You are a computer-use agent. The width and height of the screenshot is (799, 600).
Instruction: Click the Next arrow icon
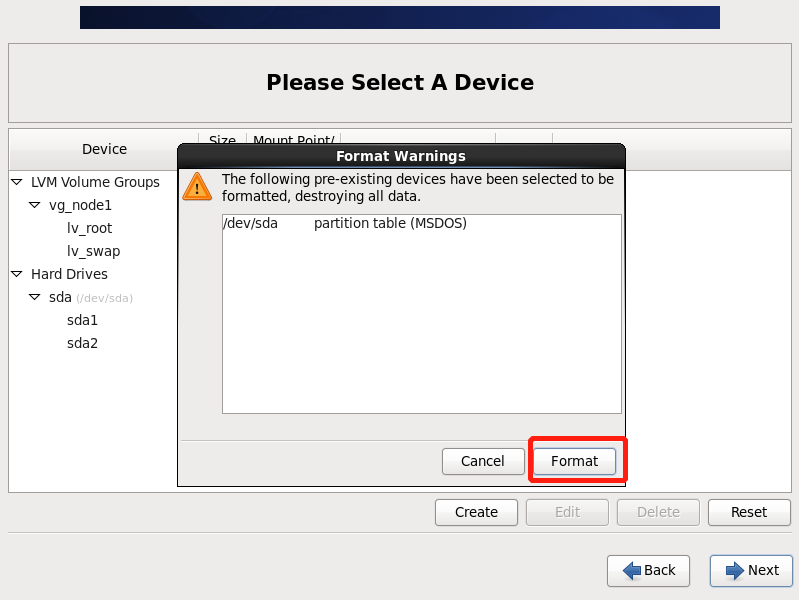point(735,570)
